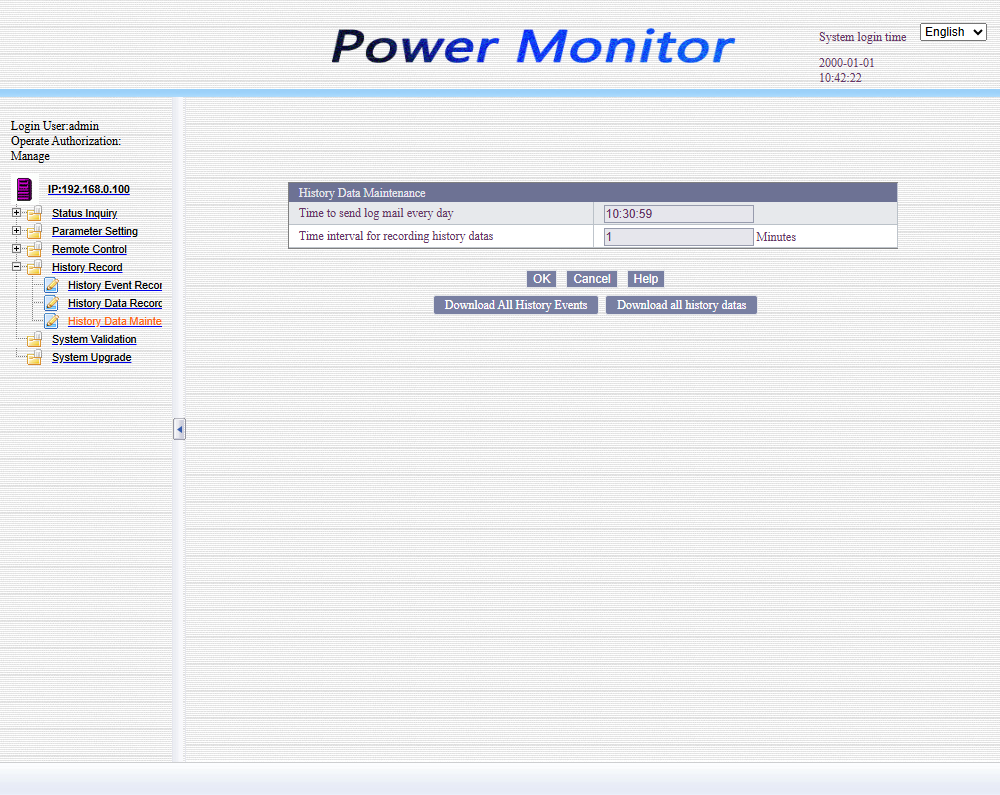Click the Status Inquiry folder icon

pyautogui.click(x=35, y=213)
